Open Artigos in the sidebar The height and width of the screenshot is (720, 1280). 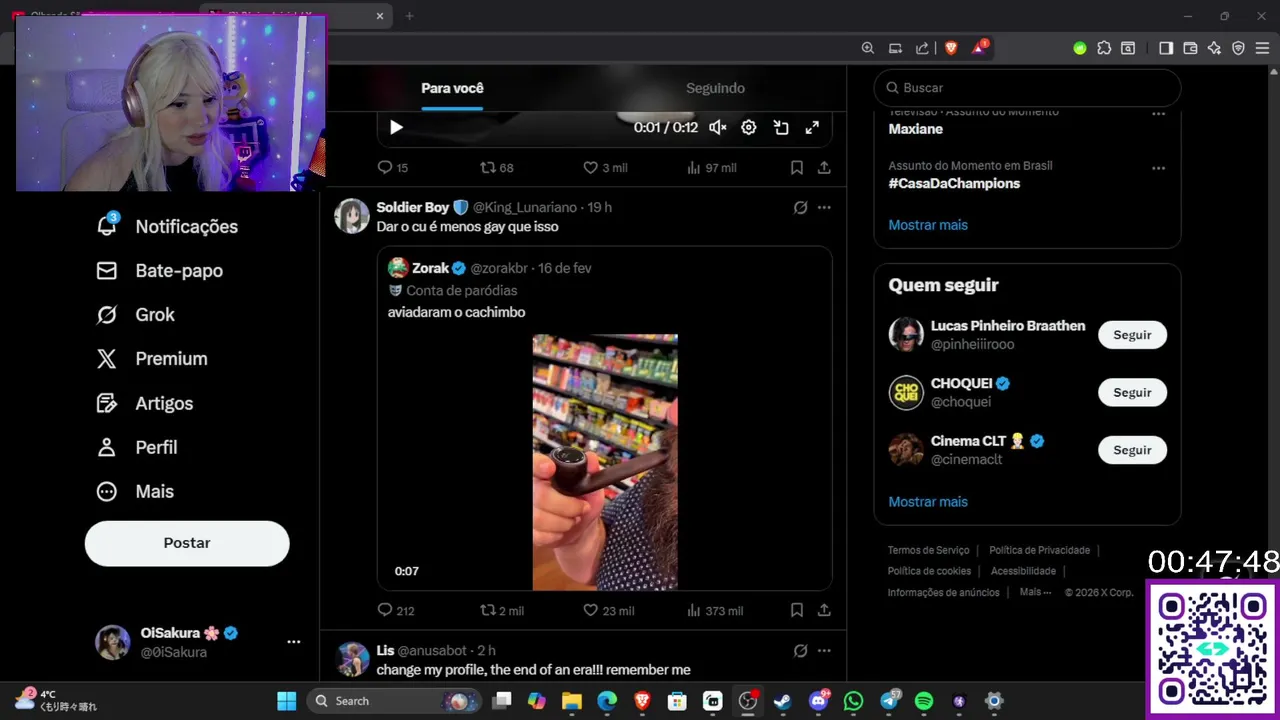tap(145, 403)
